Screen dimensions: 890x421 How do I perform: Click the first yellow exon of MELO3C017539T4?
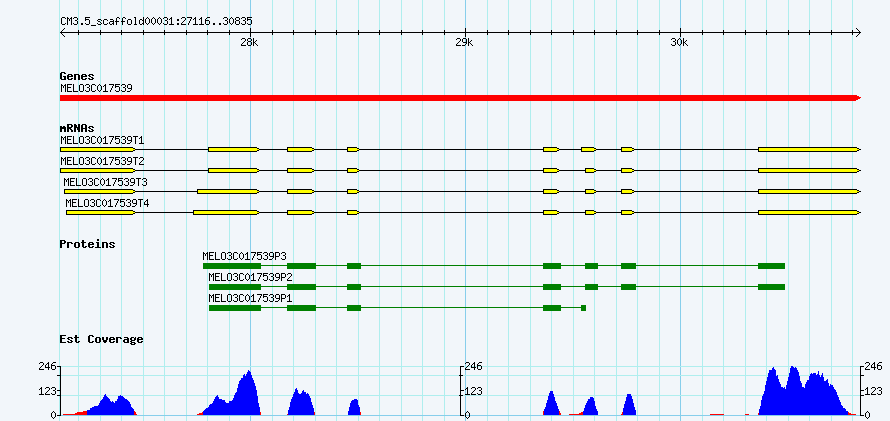(100, 213)
